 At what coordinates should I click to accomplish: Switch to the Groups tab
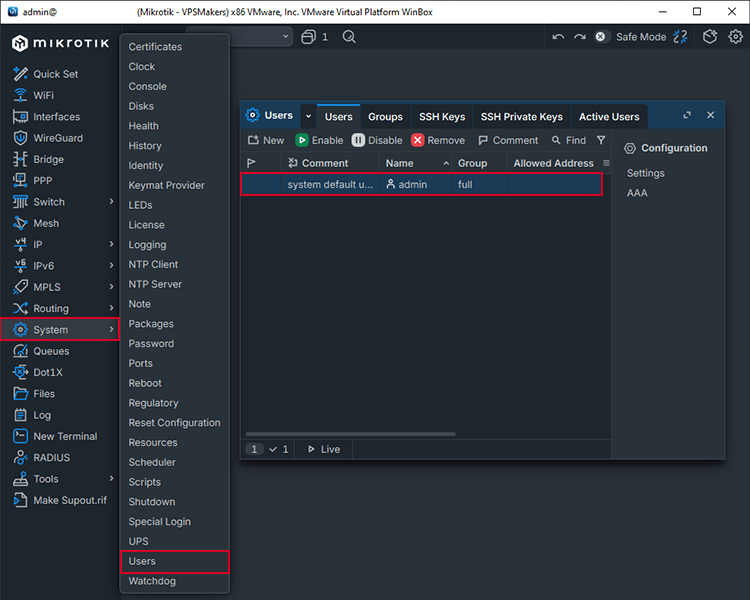click(385, 117)
